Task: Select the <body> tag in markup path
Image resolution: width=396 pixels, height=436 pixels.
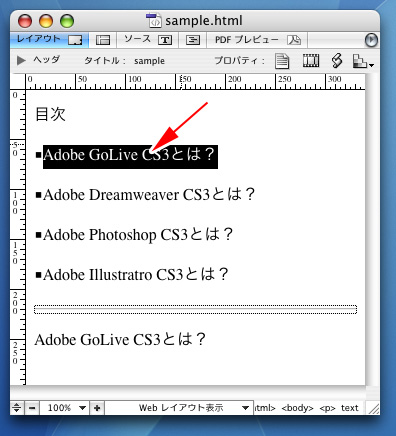Action: point(297,408)
